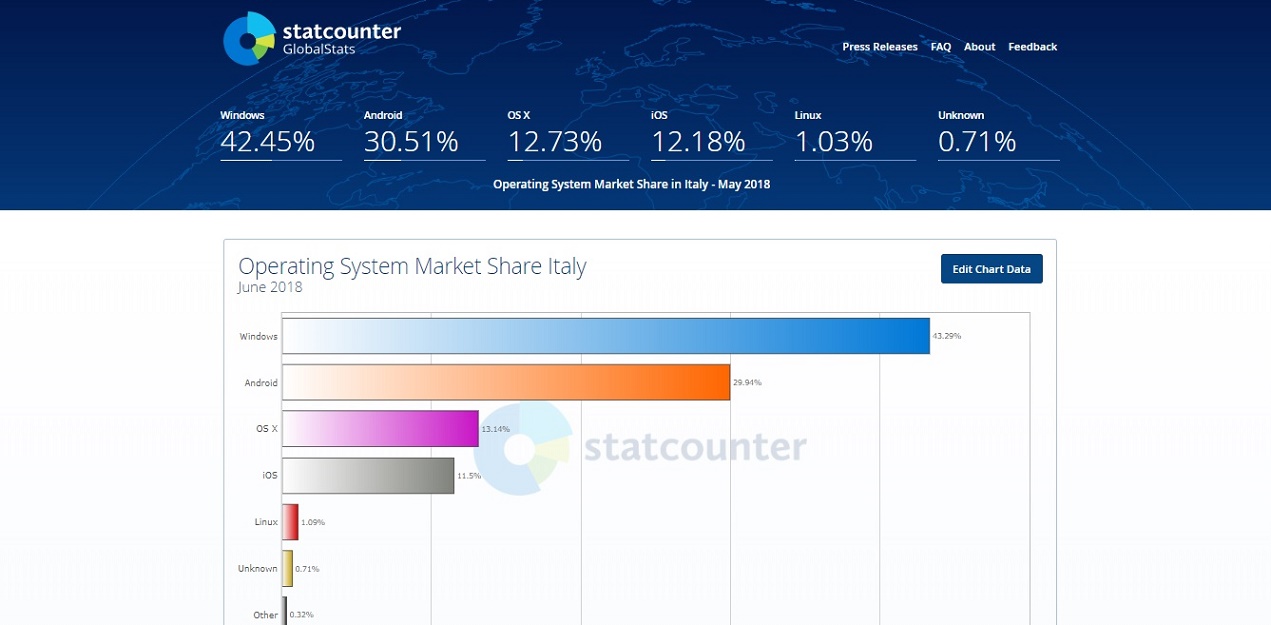Image resolution: width=1271 pixels, height=625 pixels.
Task: Select the Android 30.51% stat
Action: click(x=424, y=134)
